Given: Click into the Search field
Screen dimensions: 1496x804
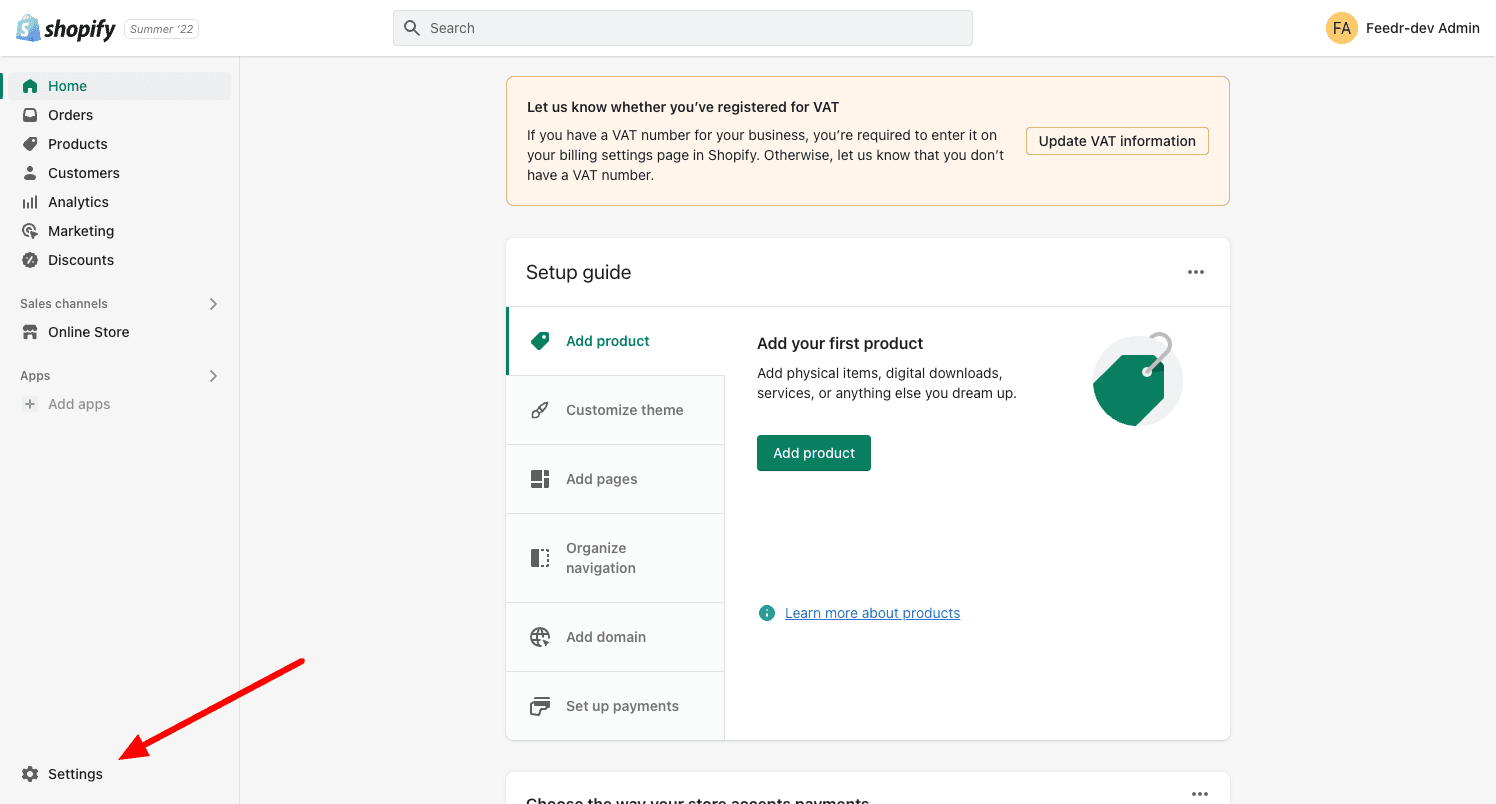Looking at the screenshot, I should click(x=683, y=28).
